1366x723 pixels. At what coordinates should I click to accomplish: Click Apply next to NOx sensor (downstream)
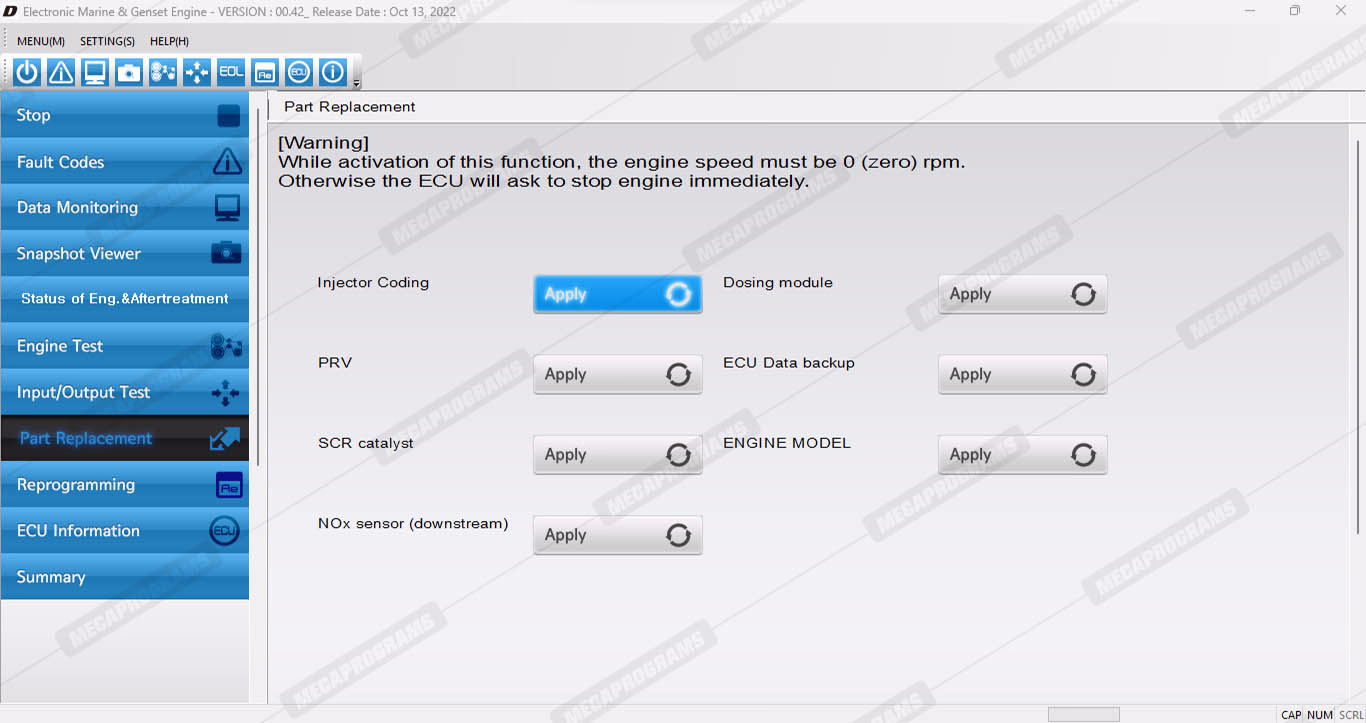[x=618, y=535]
